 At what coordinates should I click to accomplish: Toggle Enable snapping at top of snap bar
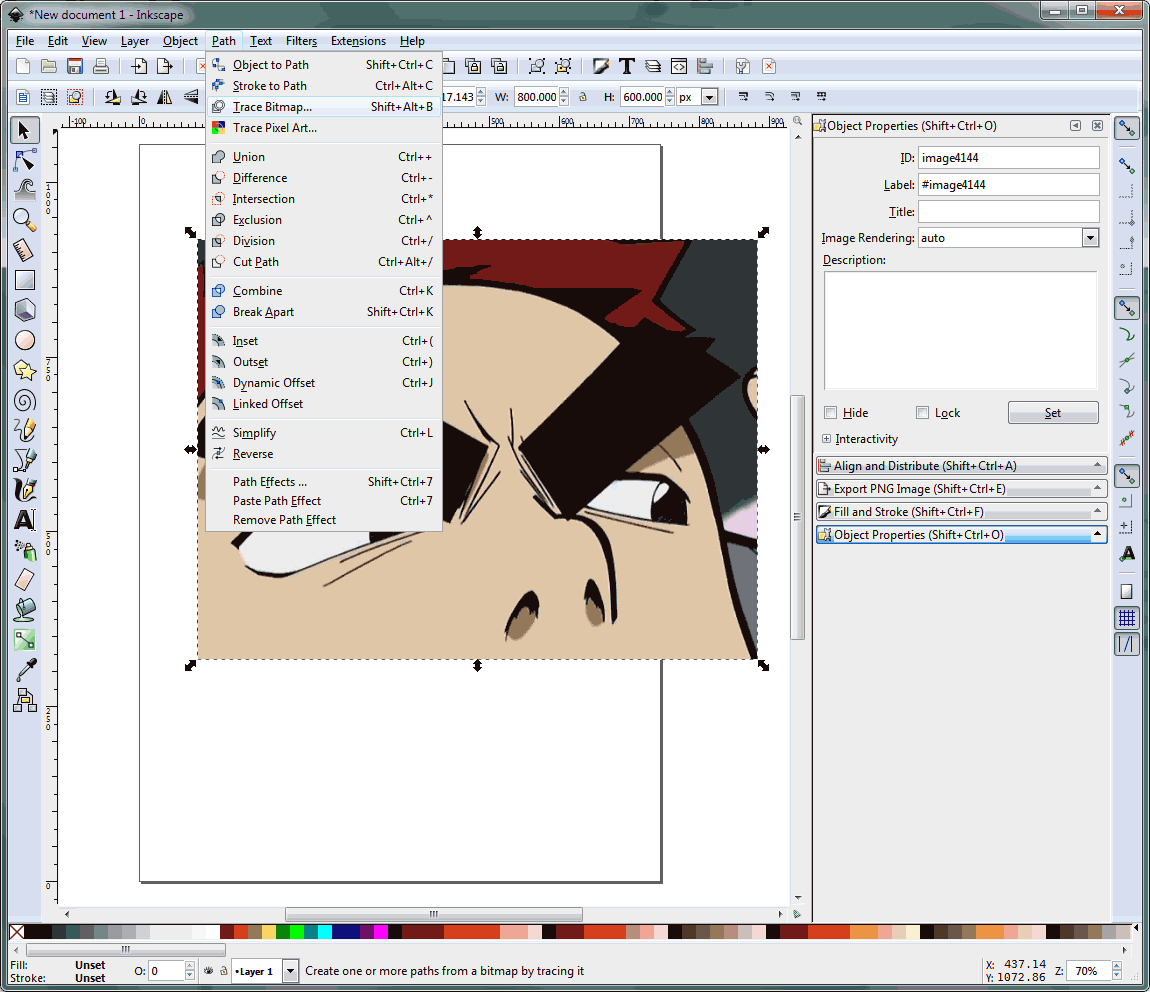coord(1127,129)
